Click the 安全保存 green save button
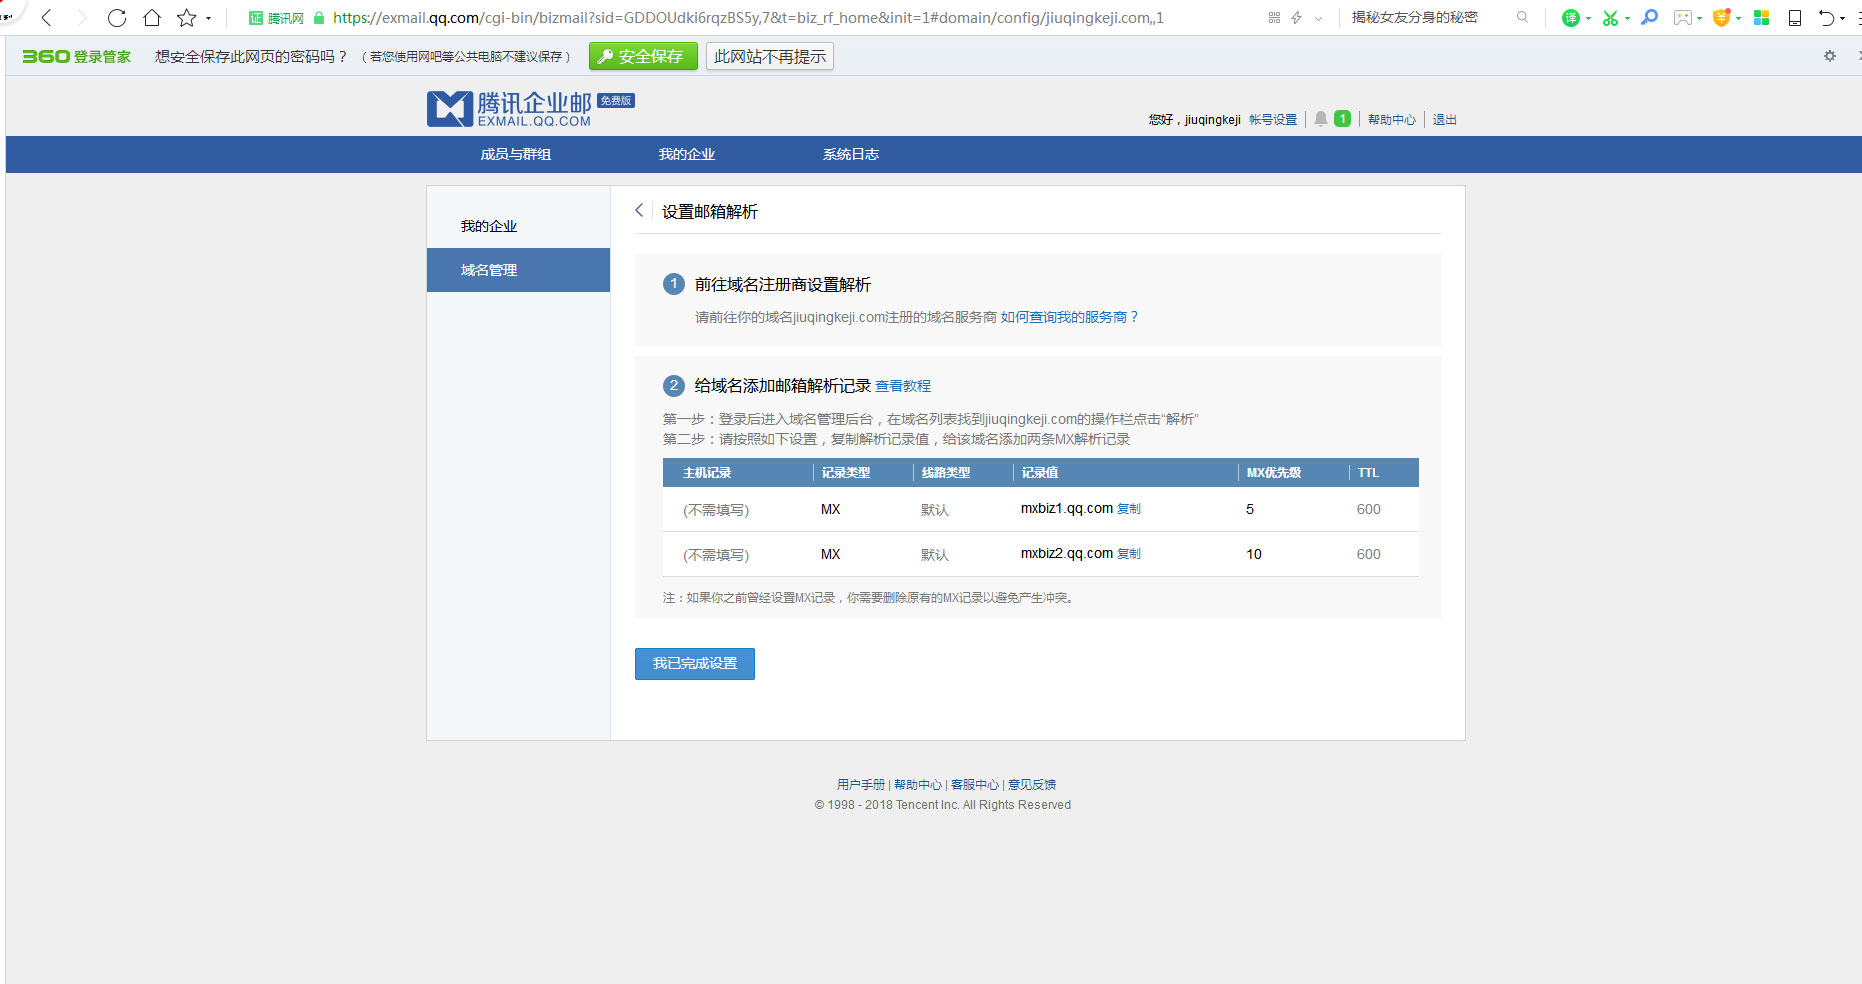This screenshot has height=984, width=1862. click(642, 56)
